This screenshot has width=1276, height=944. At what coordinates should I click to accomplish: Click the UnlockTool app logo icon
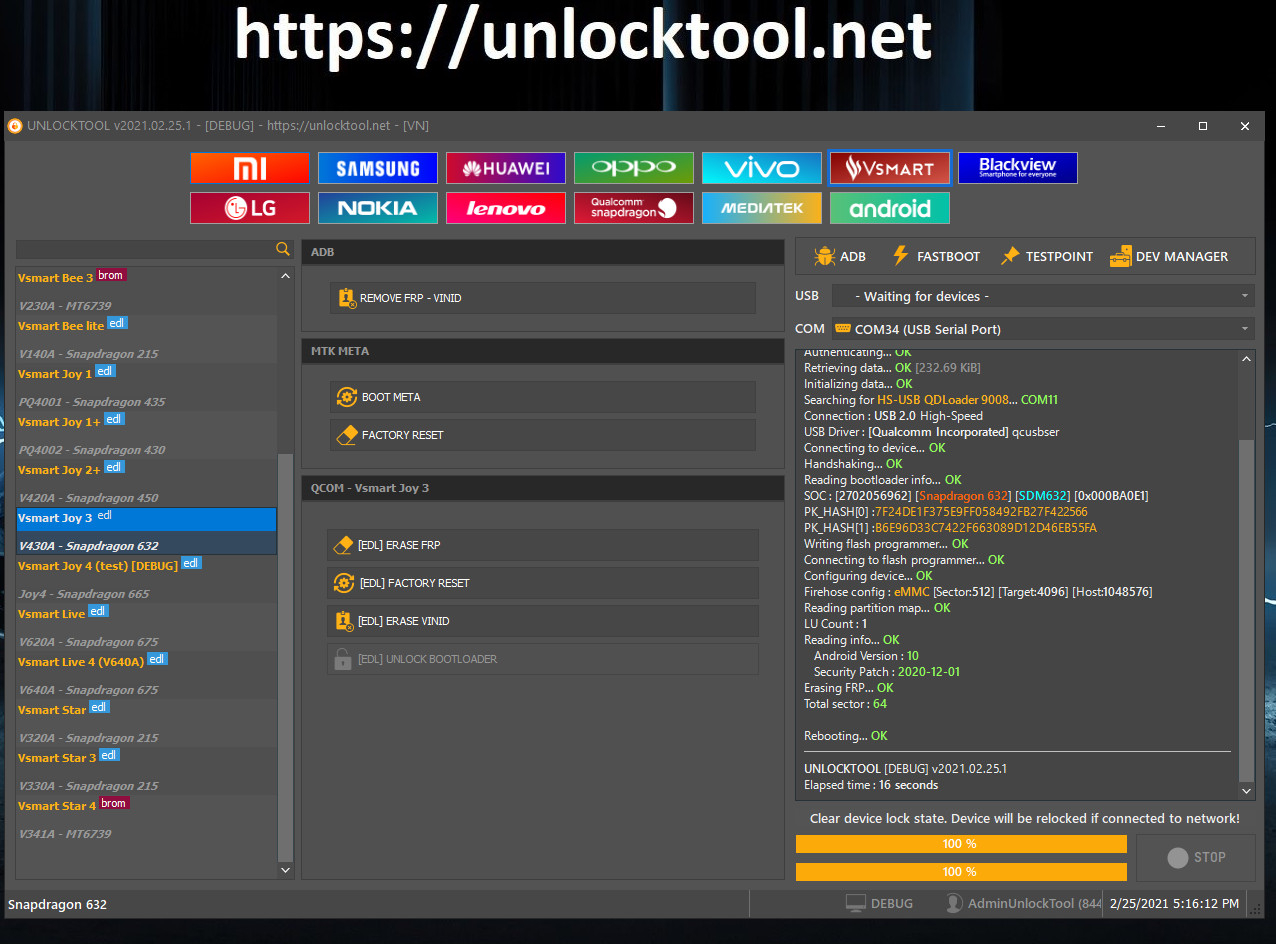click(15, 126)
